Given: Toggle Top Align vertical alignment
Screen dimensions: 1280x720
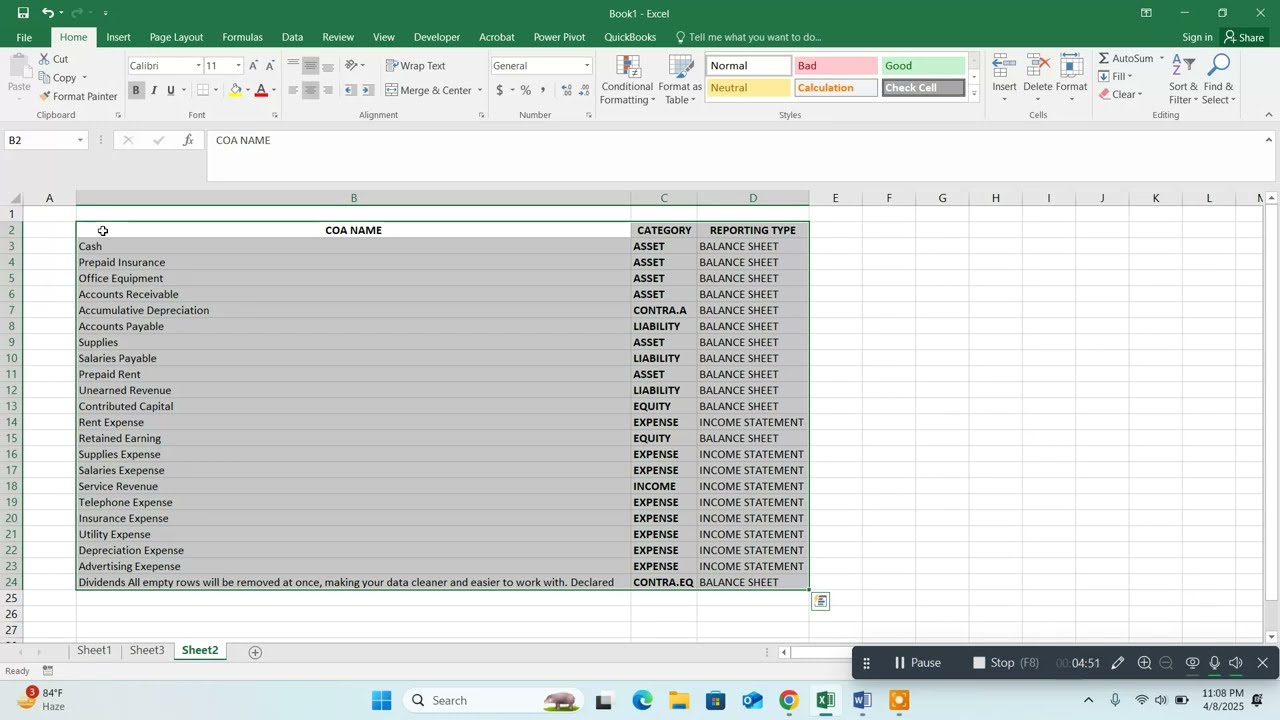Looking at the screenshot, I should click(293, 65).
